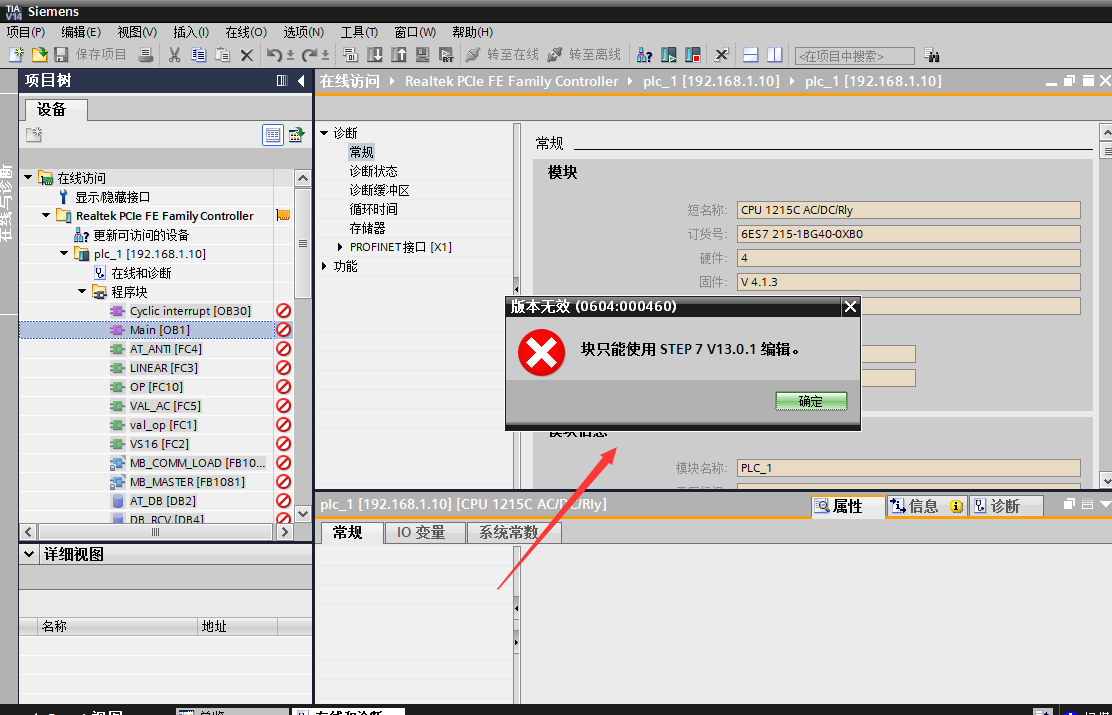Click the Cut scissors icon in toolbar
The height and width of the screenshot is (715, 1112).
point(174,55)
